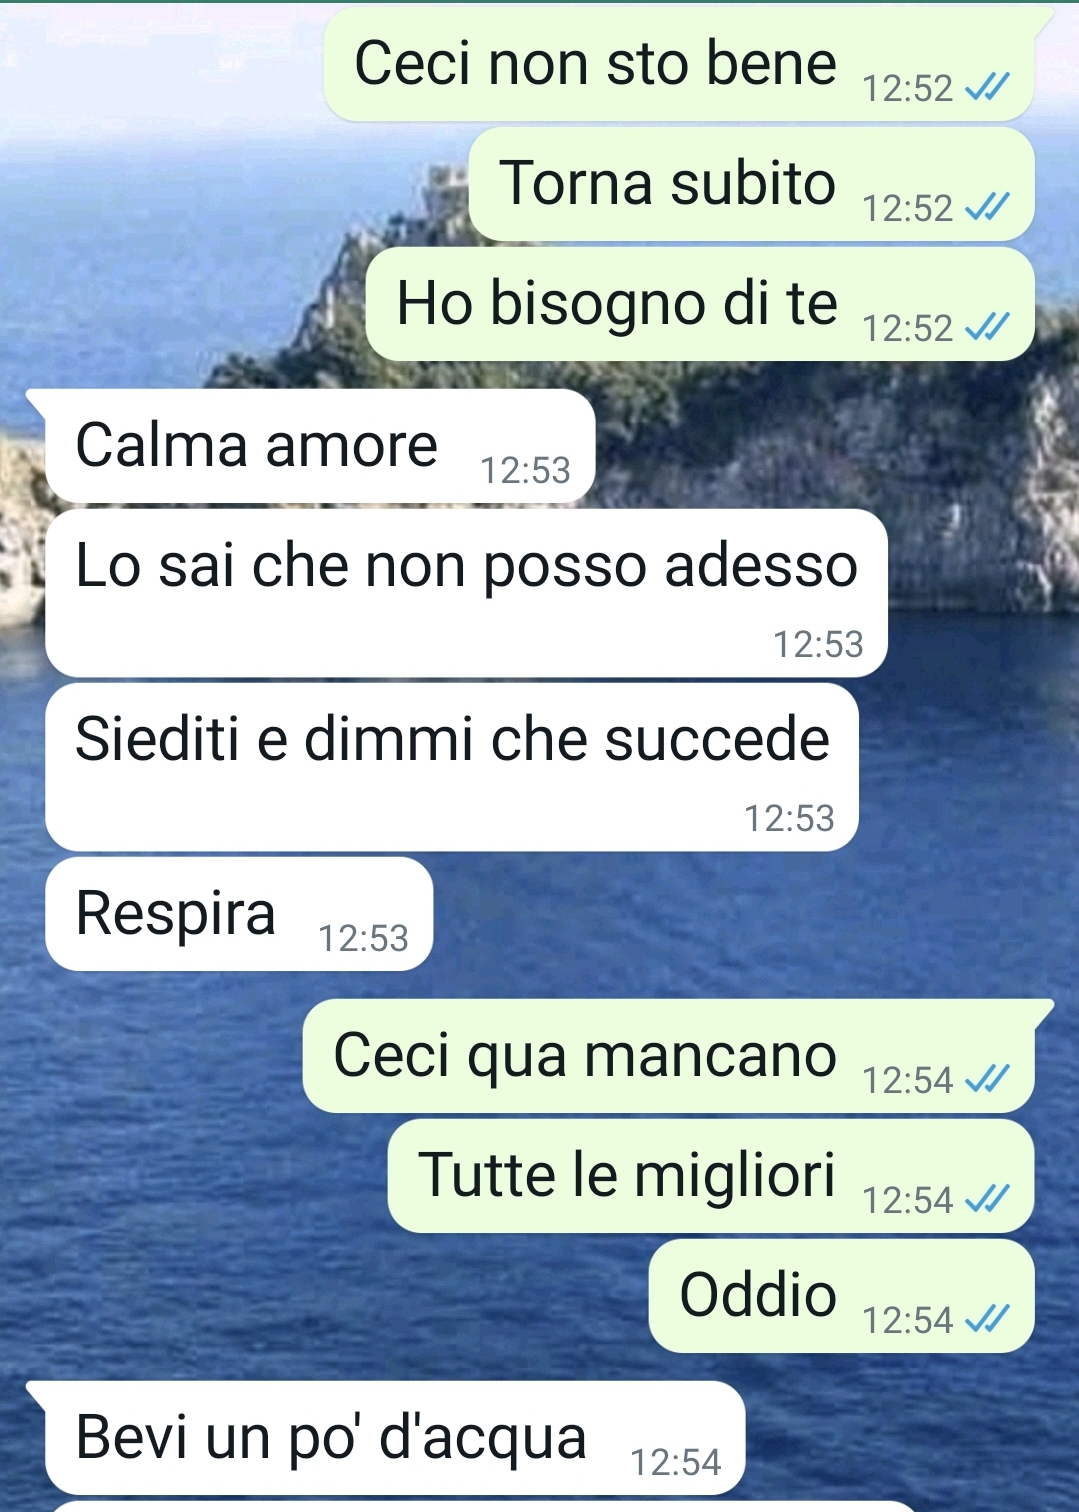Click read-receipt ticks on 'Ceci non sto bene'
The height and width of the screenshot is (1512, 1079).
point(987,88)
